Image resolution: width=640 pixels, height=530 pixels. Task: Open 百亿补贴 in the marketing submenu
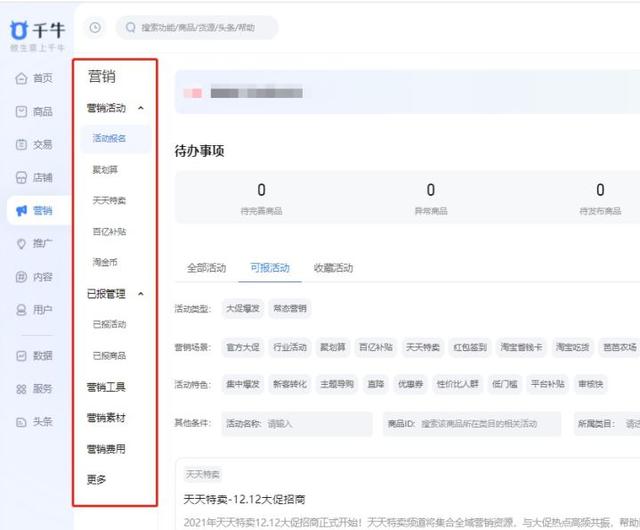109,232
